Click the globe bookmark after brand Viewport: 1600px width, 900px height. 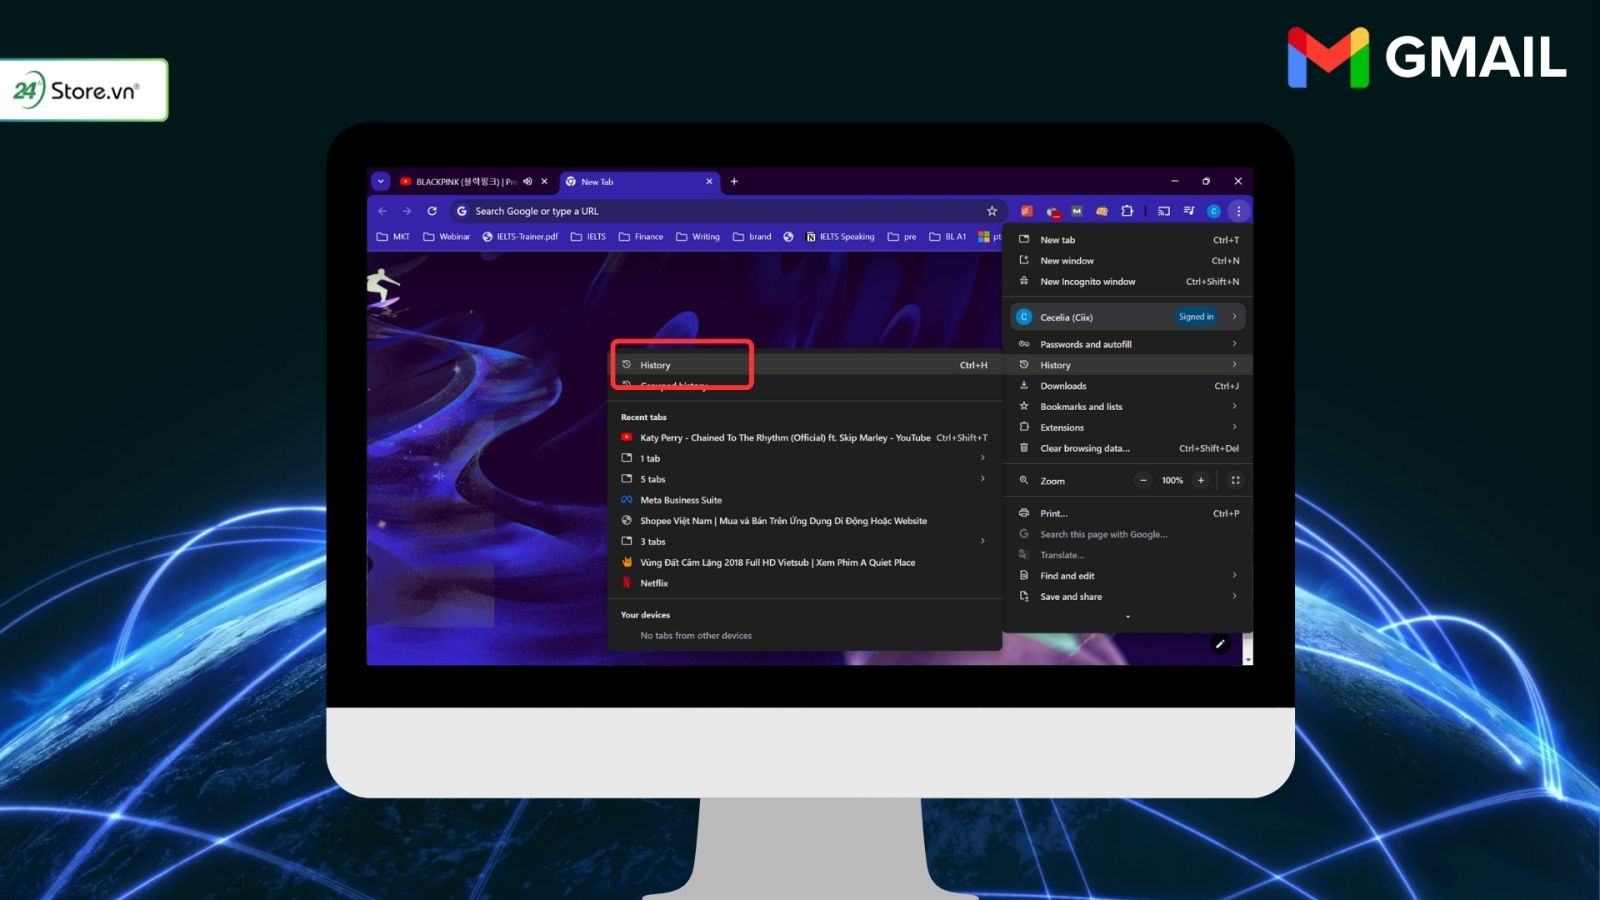[788, 237]
